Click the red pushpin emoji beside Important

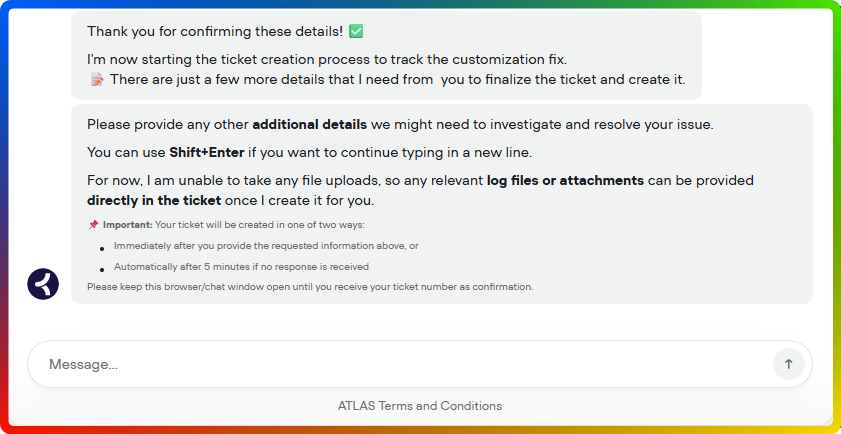click(x=93, y=225)
